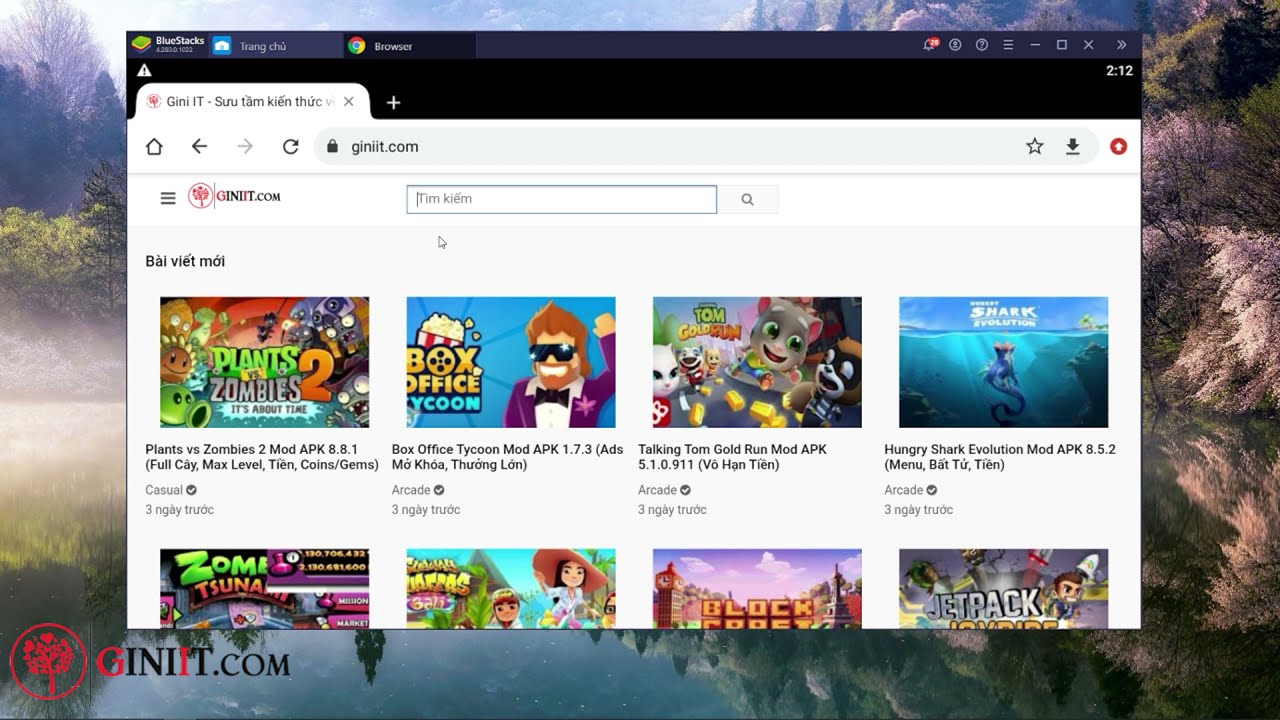Expand BlueStacks side panel with double arrow
This screenshot has width=1280, height=720.
tap(1121, 45)
